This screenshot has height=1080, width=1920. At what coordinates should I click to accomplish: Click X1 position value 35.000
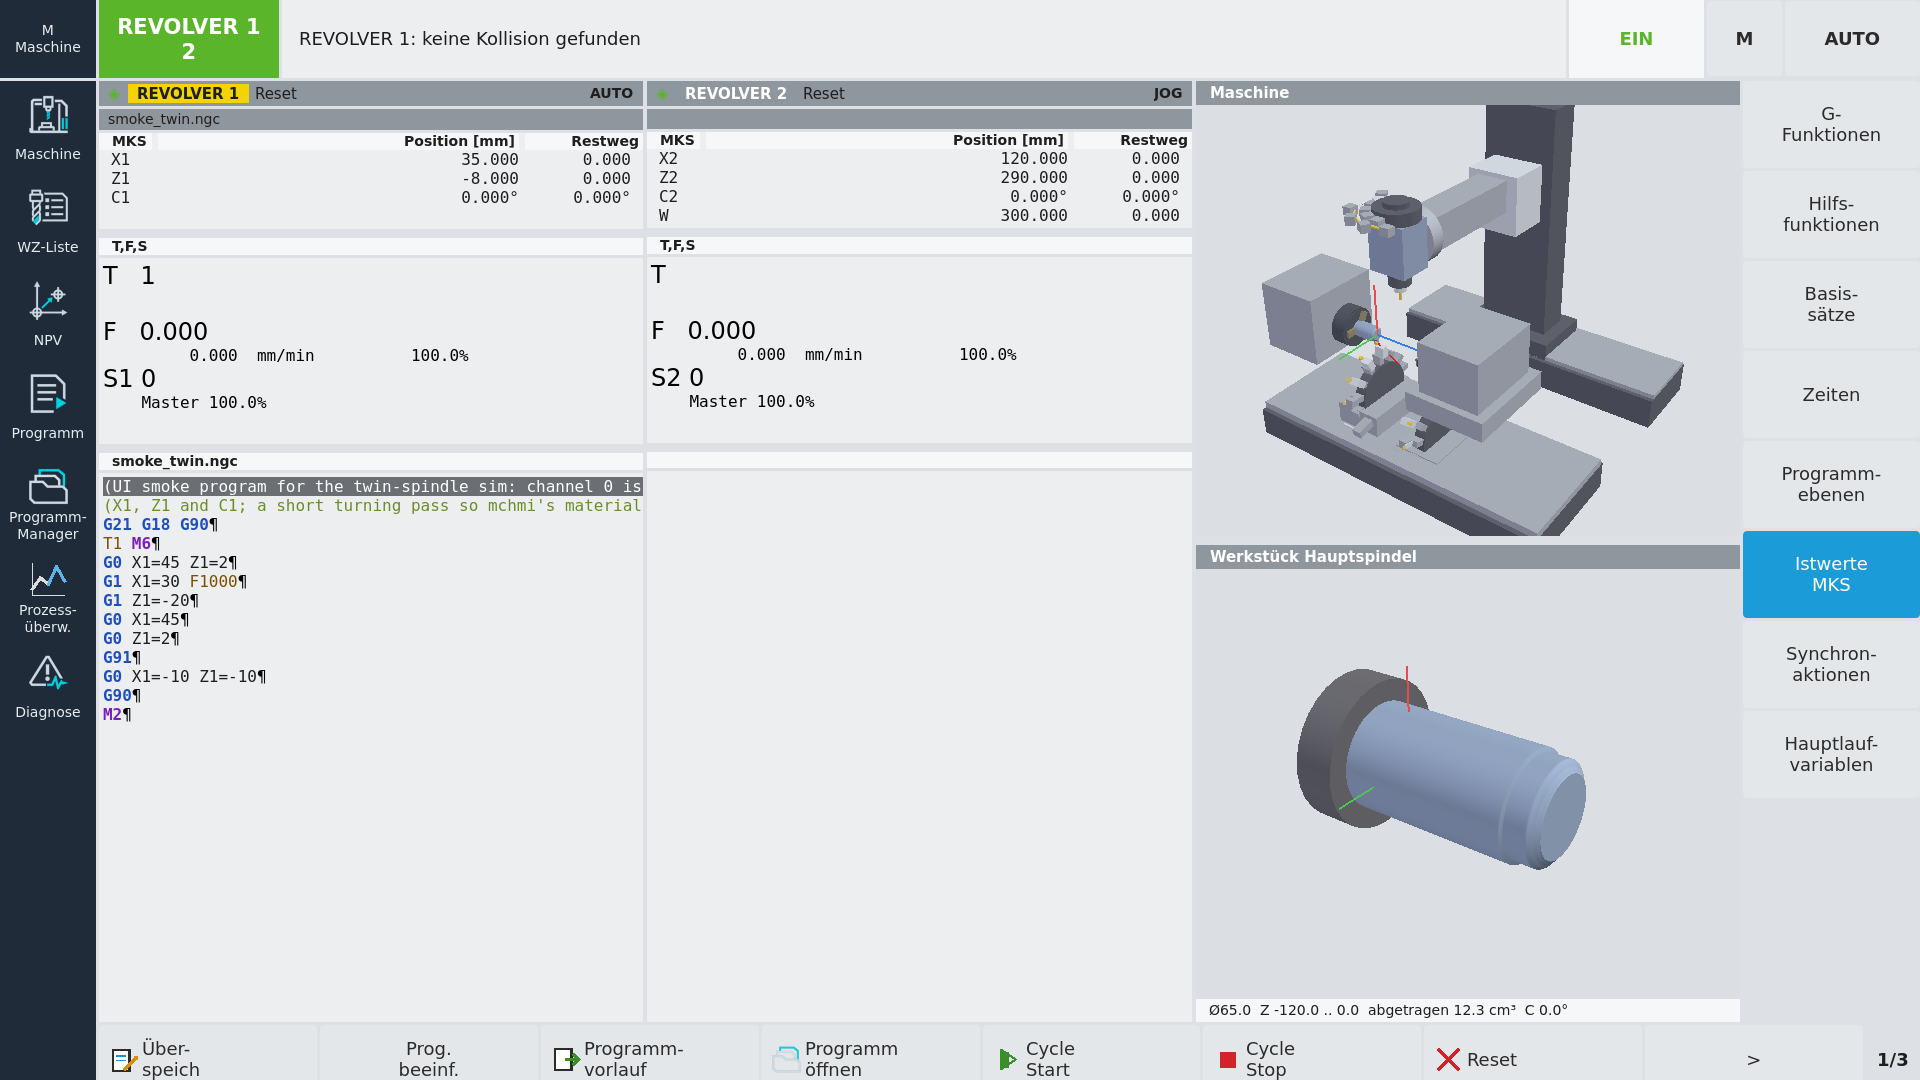489,160
